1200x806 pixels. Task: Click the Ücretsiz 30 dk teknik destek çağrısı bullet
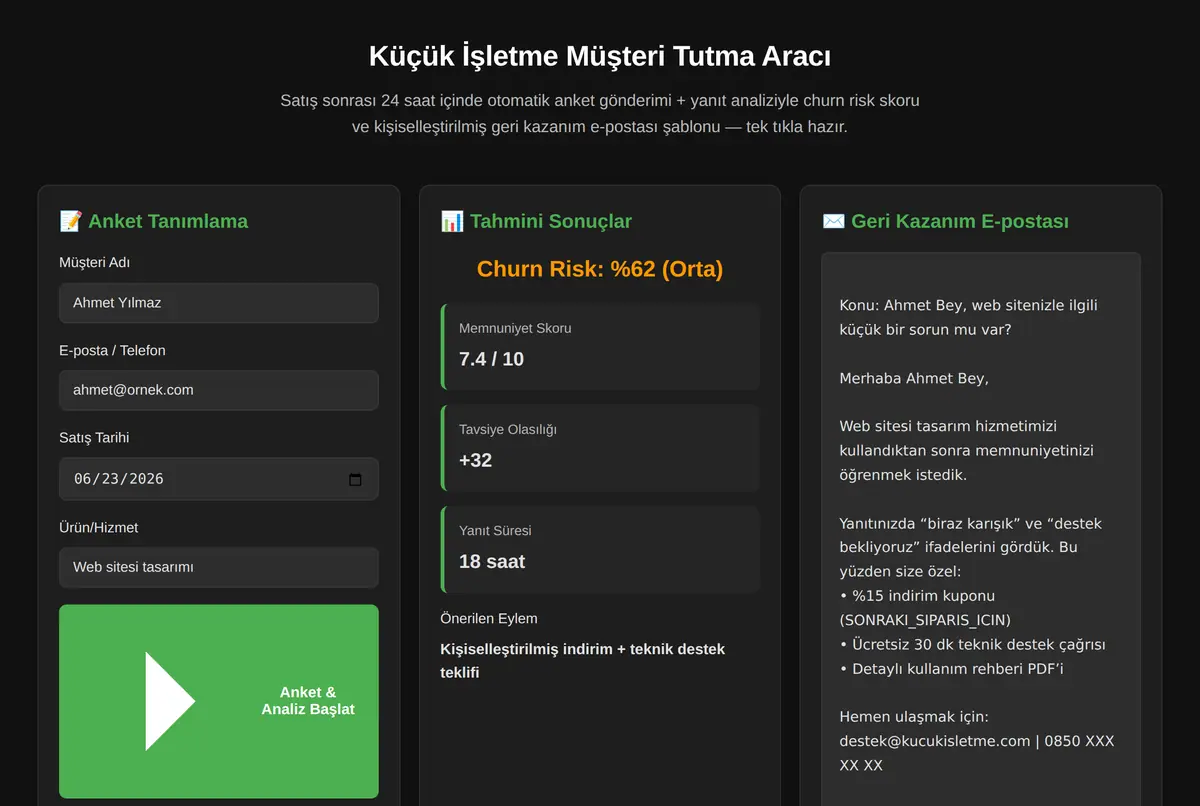click(972, 644)
